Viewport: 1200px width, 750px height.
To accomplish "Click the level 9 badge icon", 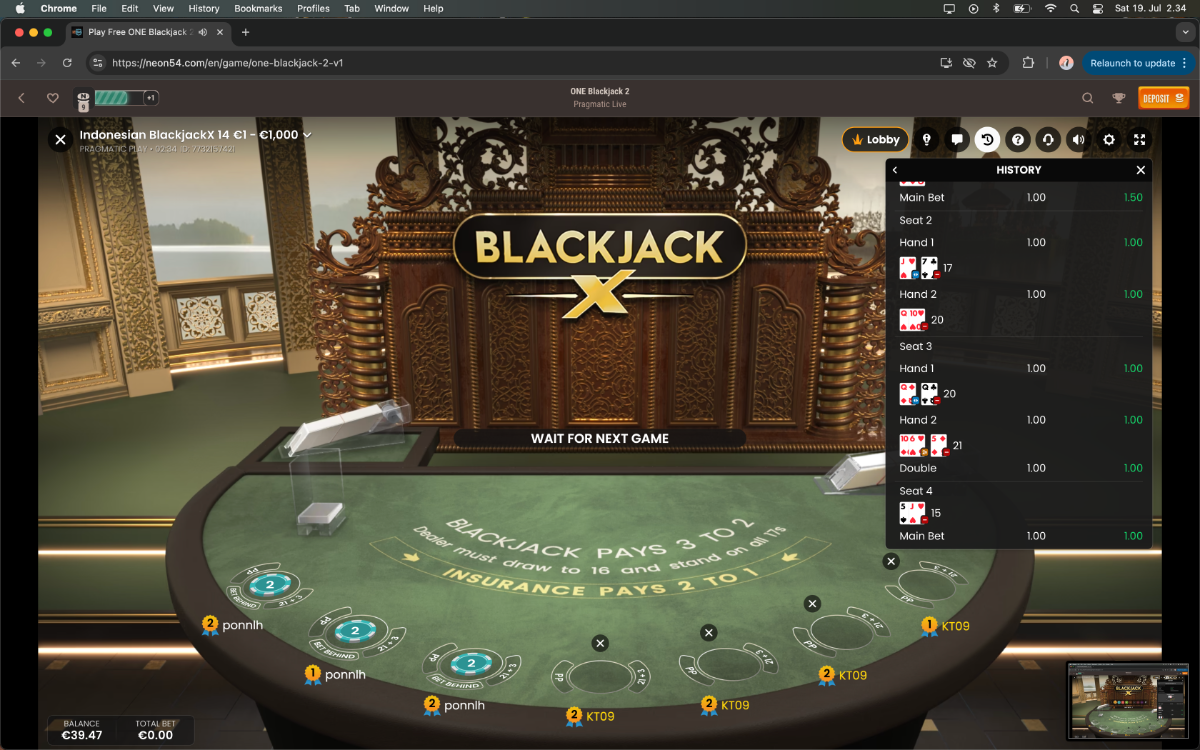I will tap(83, 100).
